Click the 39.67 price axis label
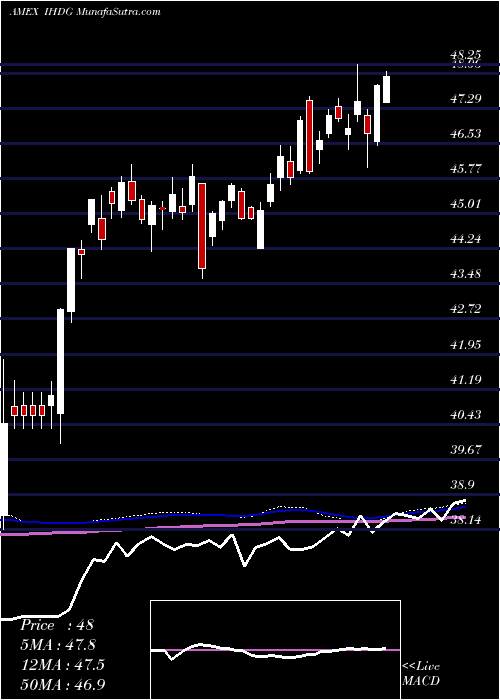The image size is (500, 700). pyautogui.click(x=466, y=449)
